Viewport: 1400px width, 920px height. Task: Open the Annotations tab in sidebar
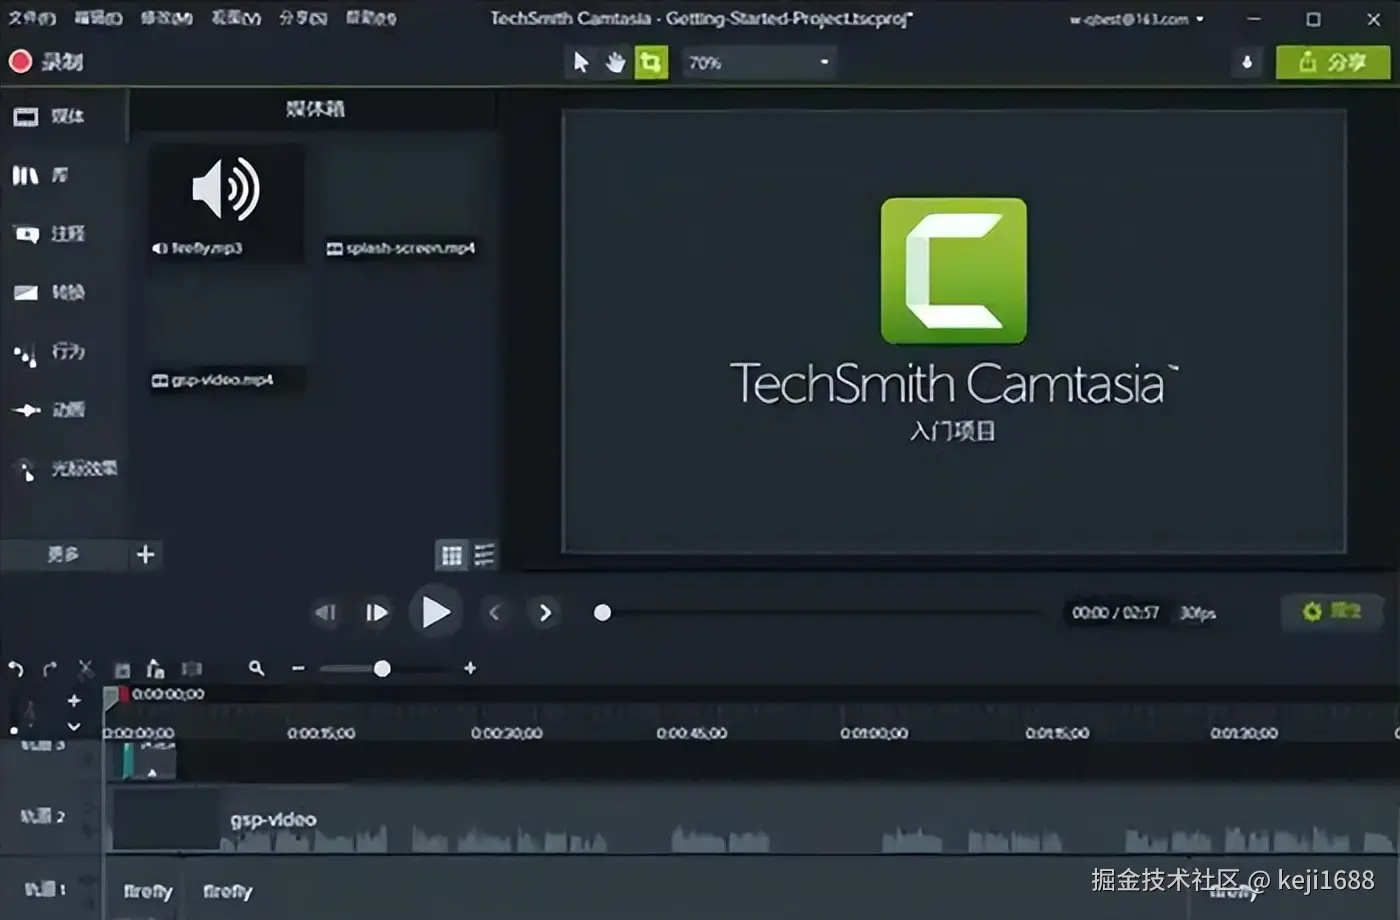[64, 234]
